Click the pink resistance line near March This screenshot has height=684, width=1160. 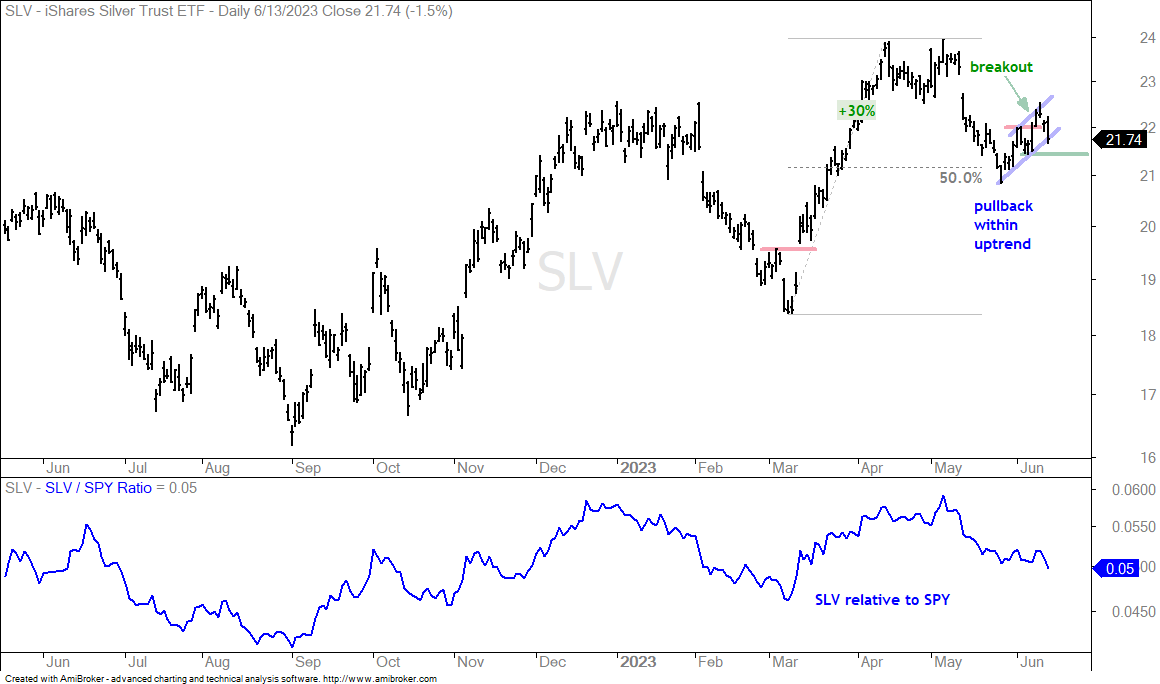pos(789,249)
